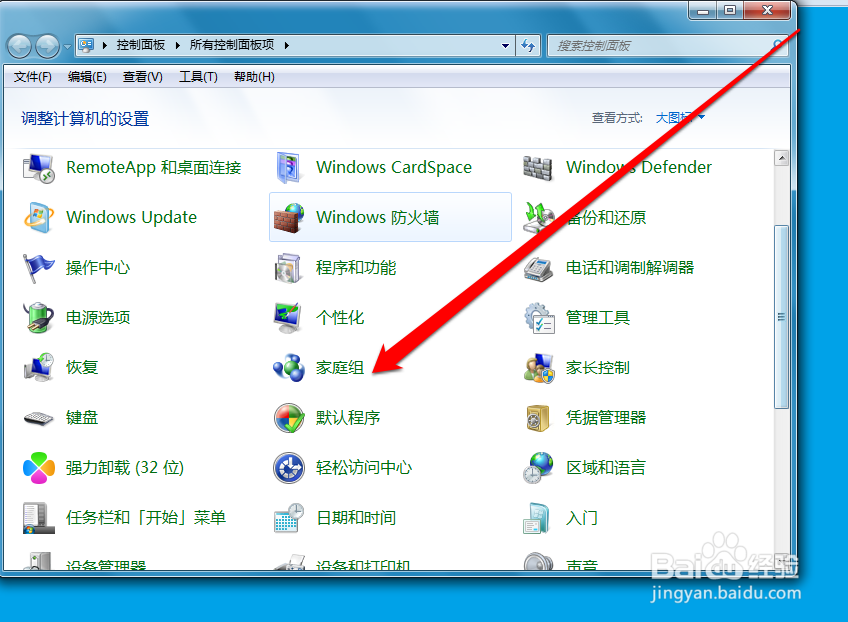This screenshot has height=622, width=848.
Task: Click the 轻松访问中心 text link
Action: pos(364,468)
